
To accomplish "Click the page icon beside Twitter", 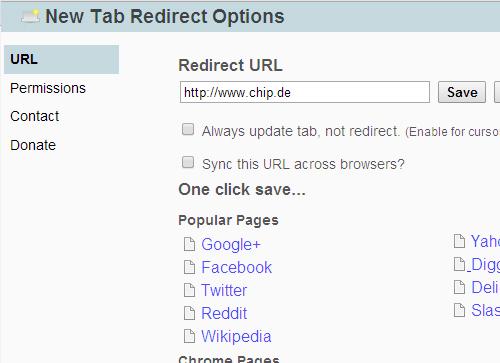I will point(189,290).
